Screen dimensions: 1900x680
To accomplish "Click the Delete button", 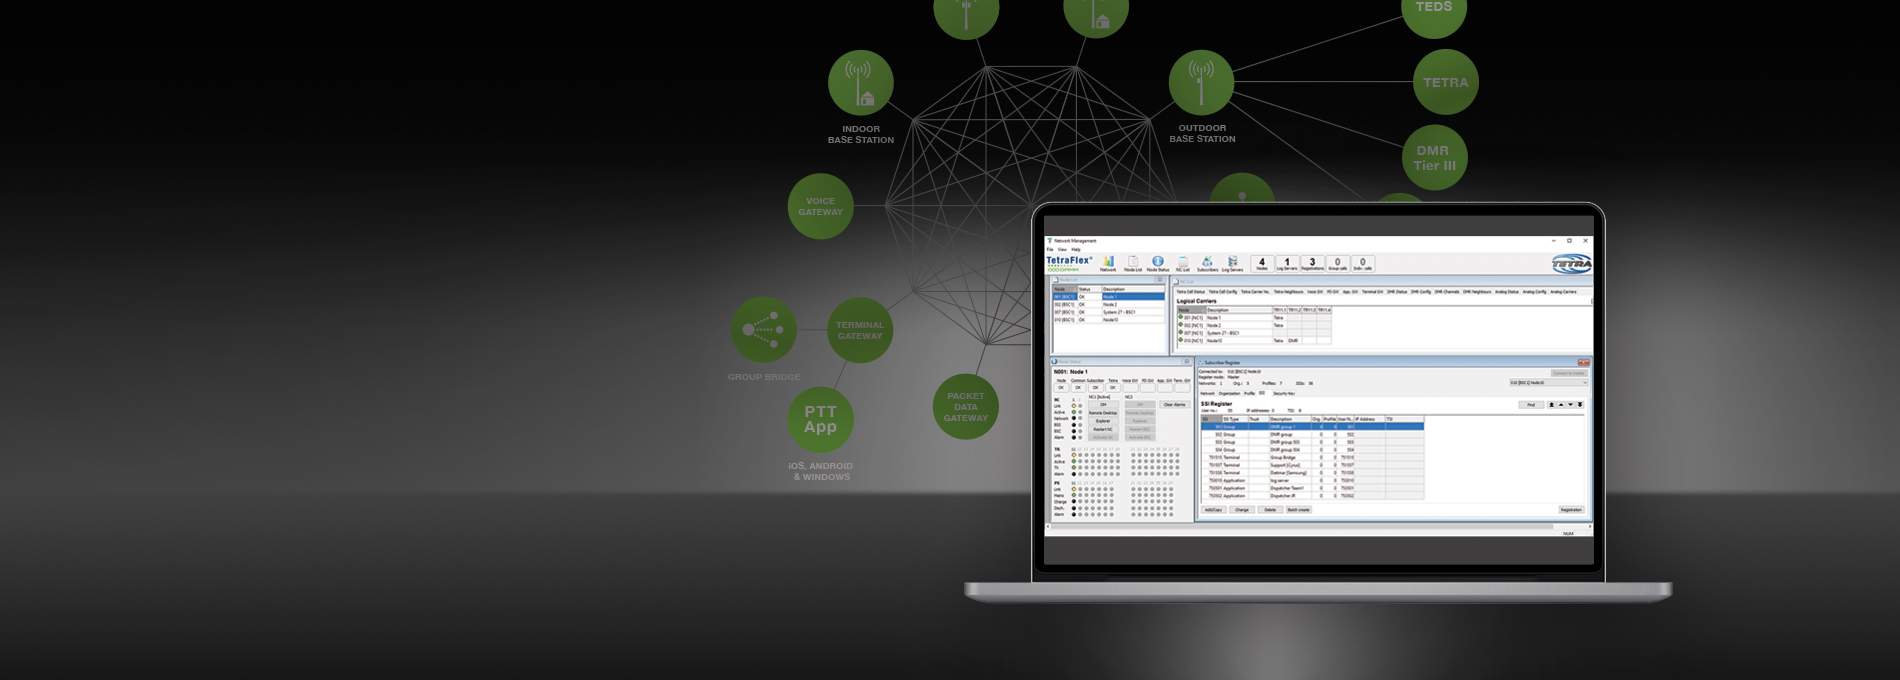I will (x=1270, y=510).
